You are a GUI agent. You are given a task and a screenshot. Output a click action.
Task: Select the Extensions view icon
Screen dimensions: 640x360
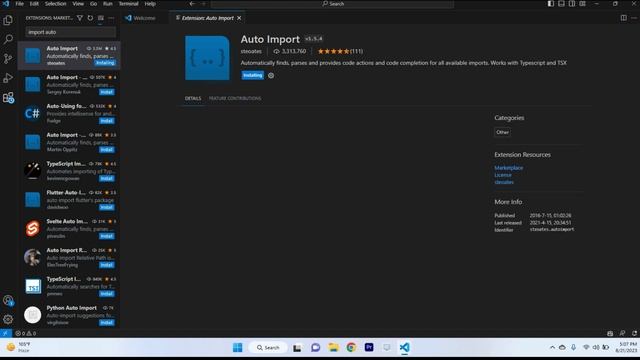(x=8, y=98)
